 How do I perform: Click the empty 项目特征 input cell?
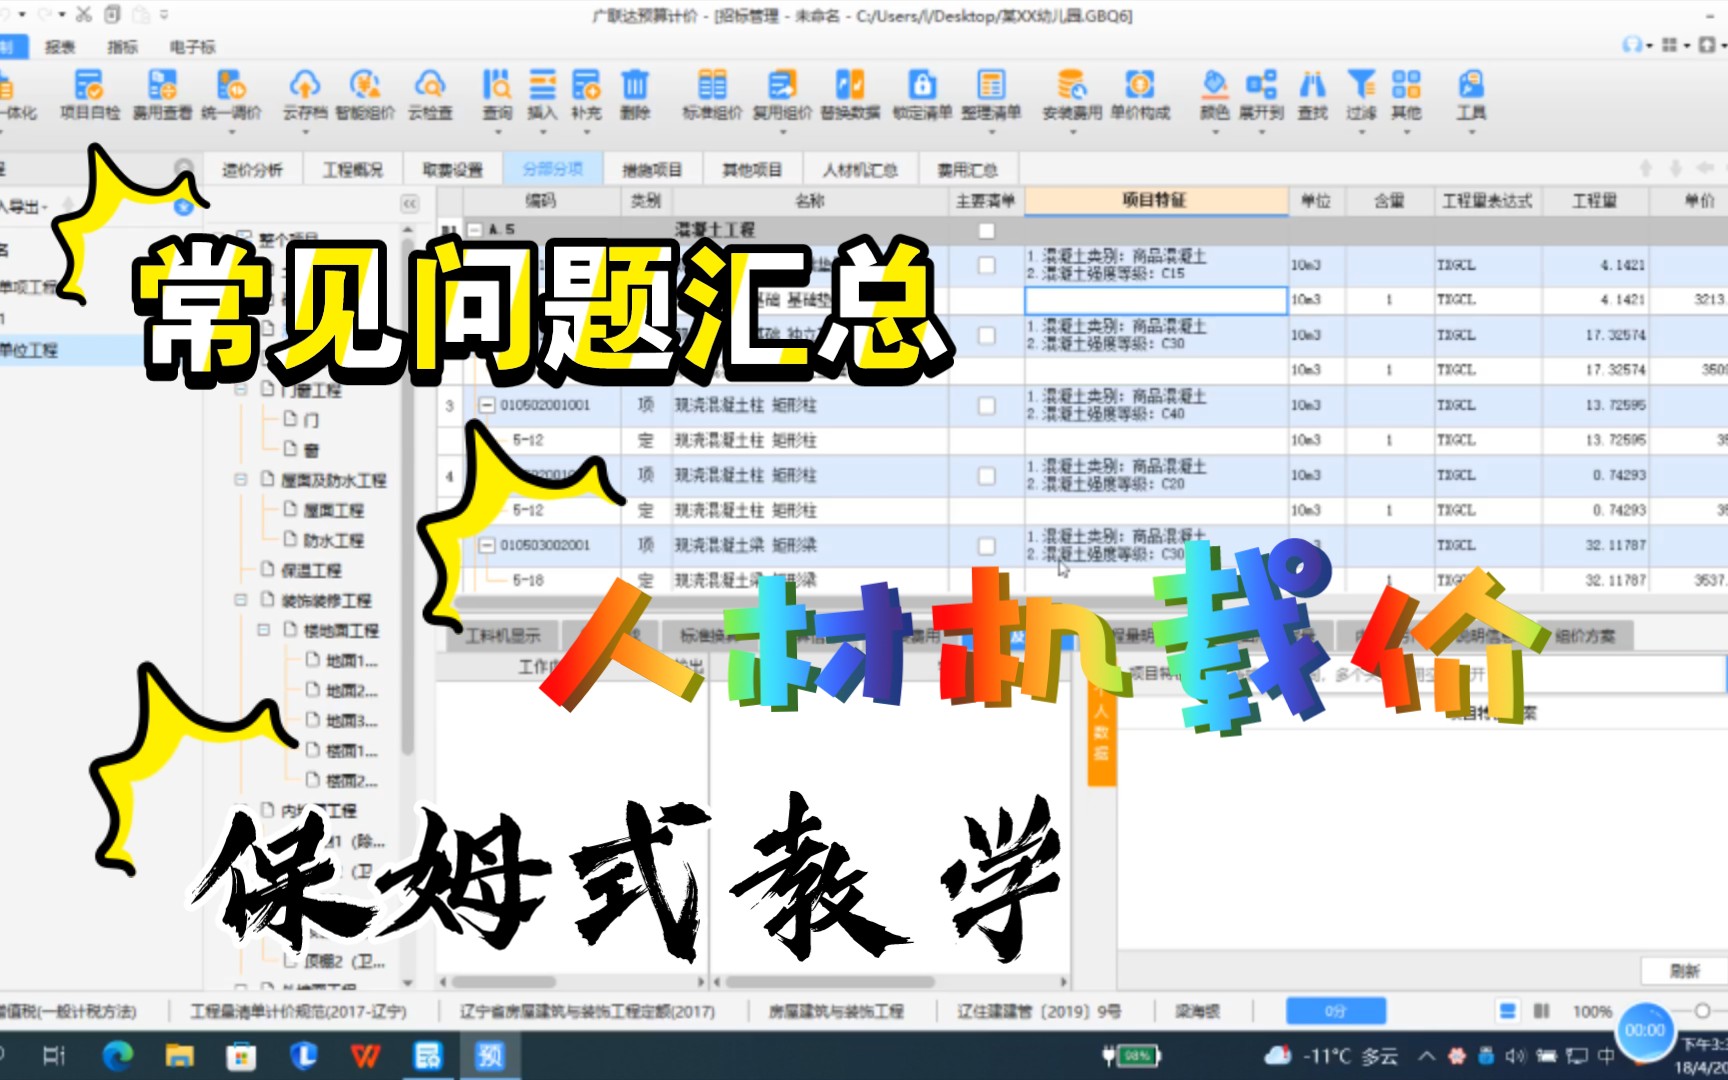click(x=1156, y=300)
